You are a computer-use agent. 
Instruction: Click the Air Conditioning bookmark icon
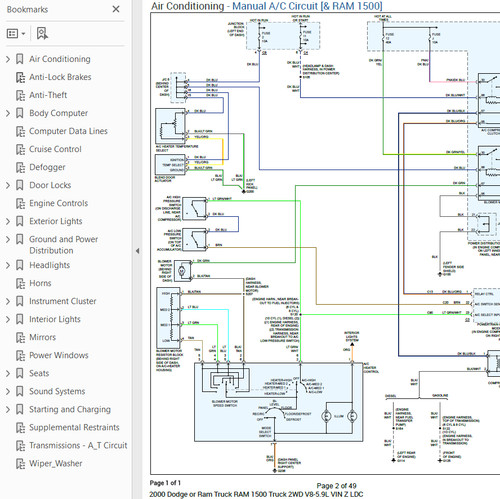(x=20, y=59)
